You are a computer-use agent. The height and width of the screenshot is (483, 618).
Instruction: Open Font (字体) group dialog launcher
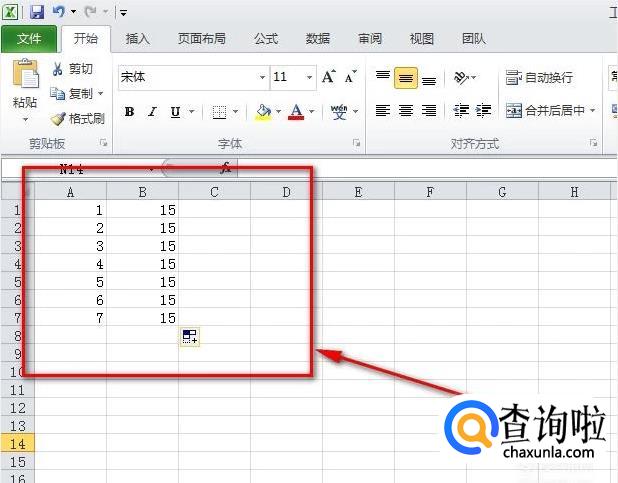[356, 143]
